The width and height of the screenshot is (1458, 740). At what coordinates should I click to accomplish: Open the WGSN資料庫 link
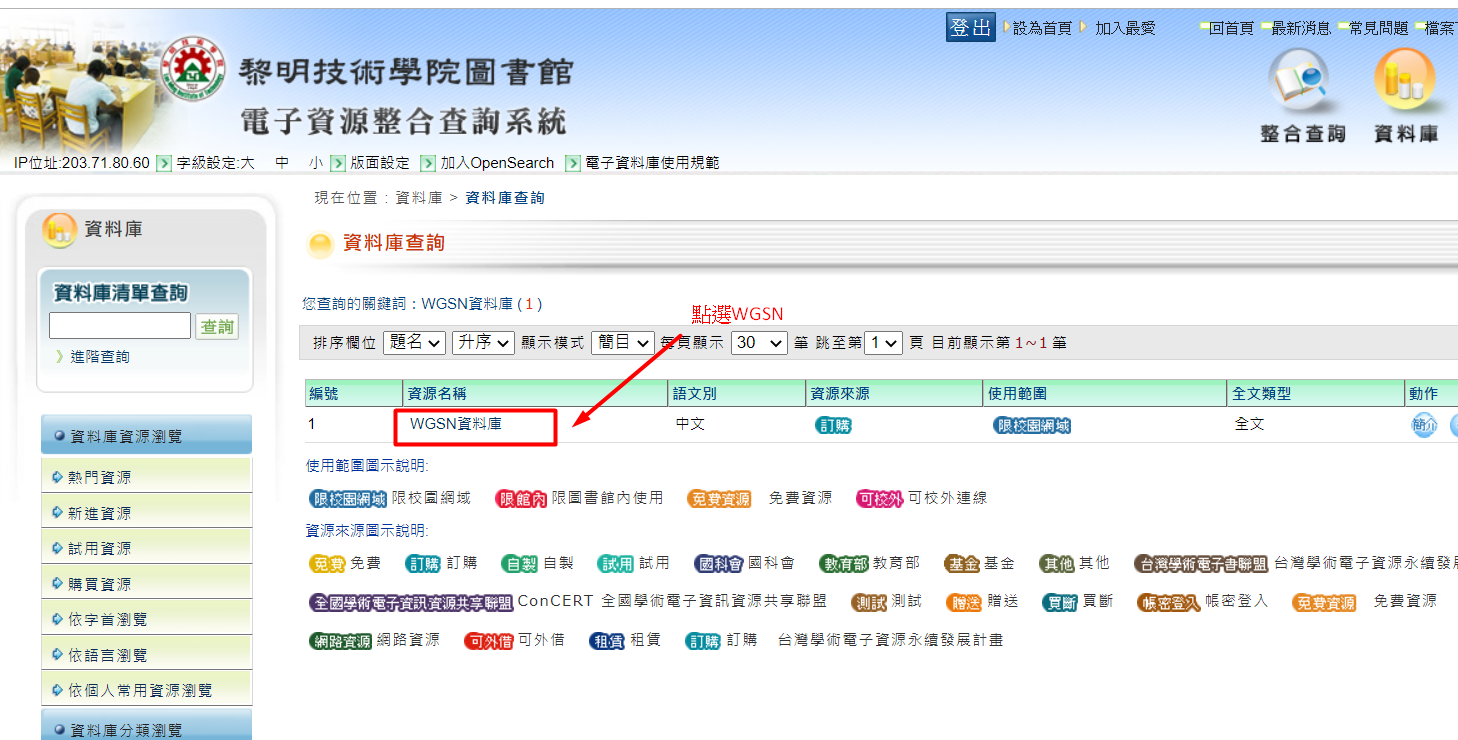click(x=456, y=424)
